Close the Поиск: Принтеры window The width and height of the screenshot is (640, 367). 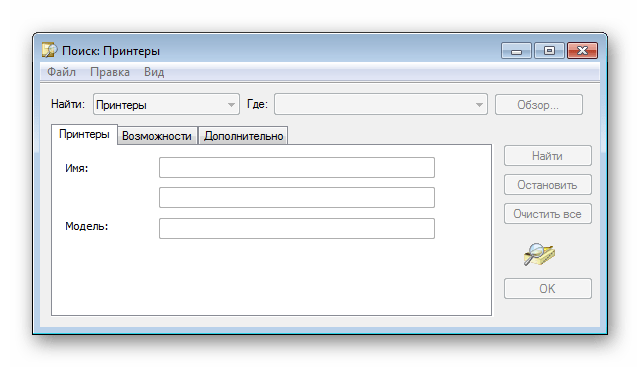582,51
